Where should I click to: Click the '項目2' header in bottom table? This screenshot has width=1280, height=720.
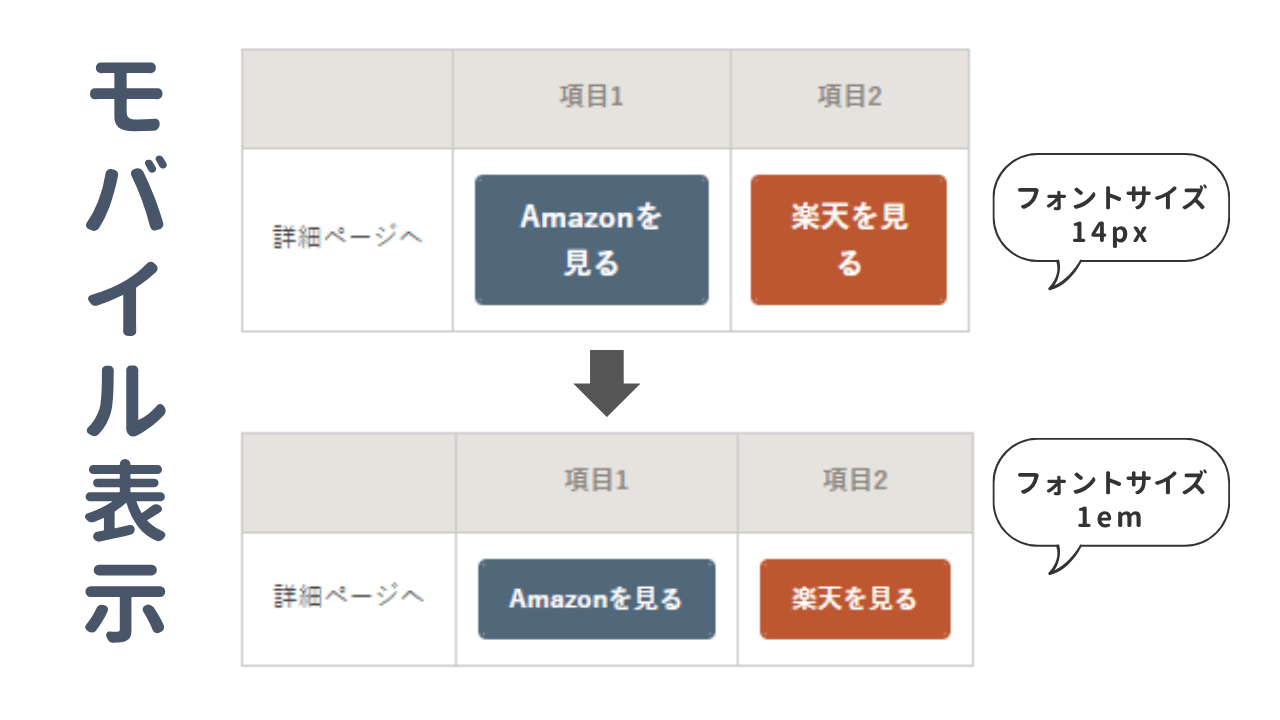(855, 481)
